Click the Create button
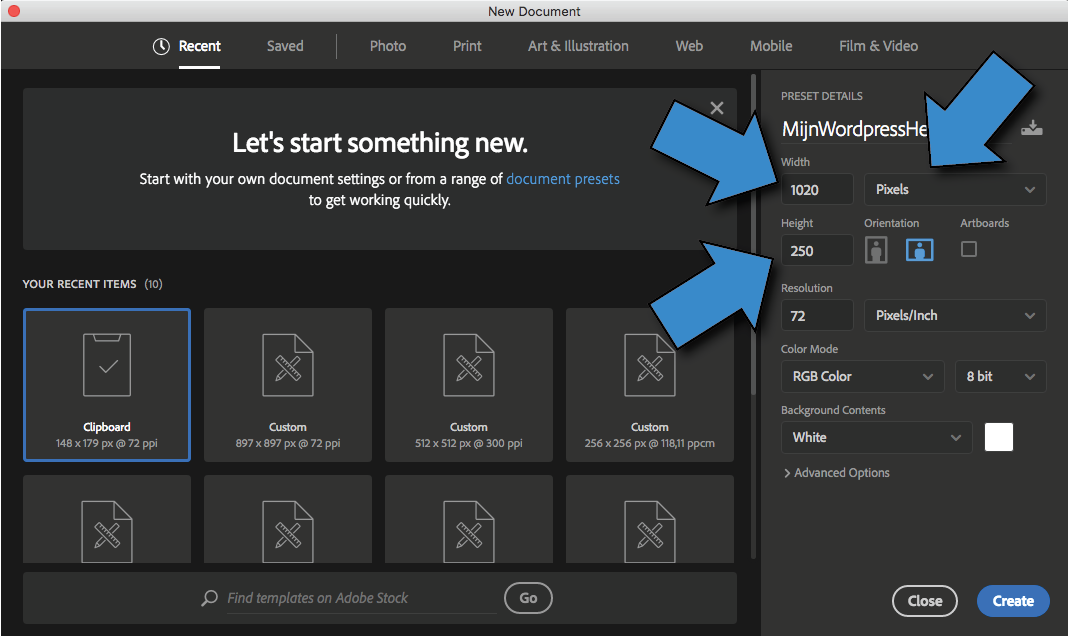1068x638 pixels. coord(1012,601)
